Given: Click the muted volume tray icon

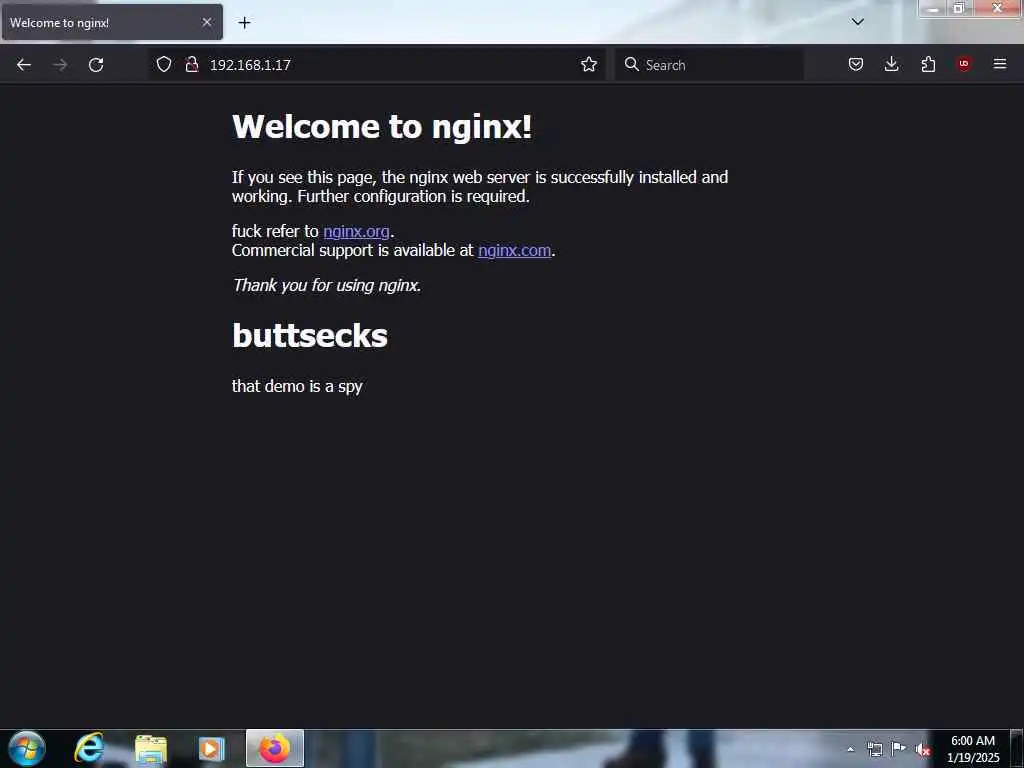Looking at the screenshot, I should coord(922,750).
